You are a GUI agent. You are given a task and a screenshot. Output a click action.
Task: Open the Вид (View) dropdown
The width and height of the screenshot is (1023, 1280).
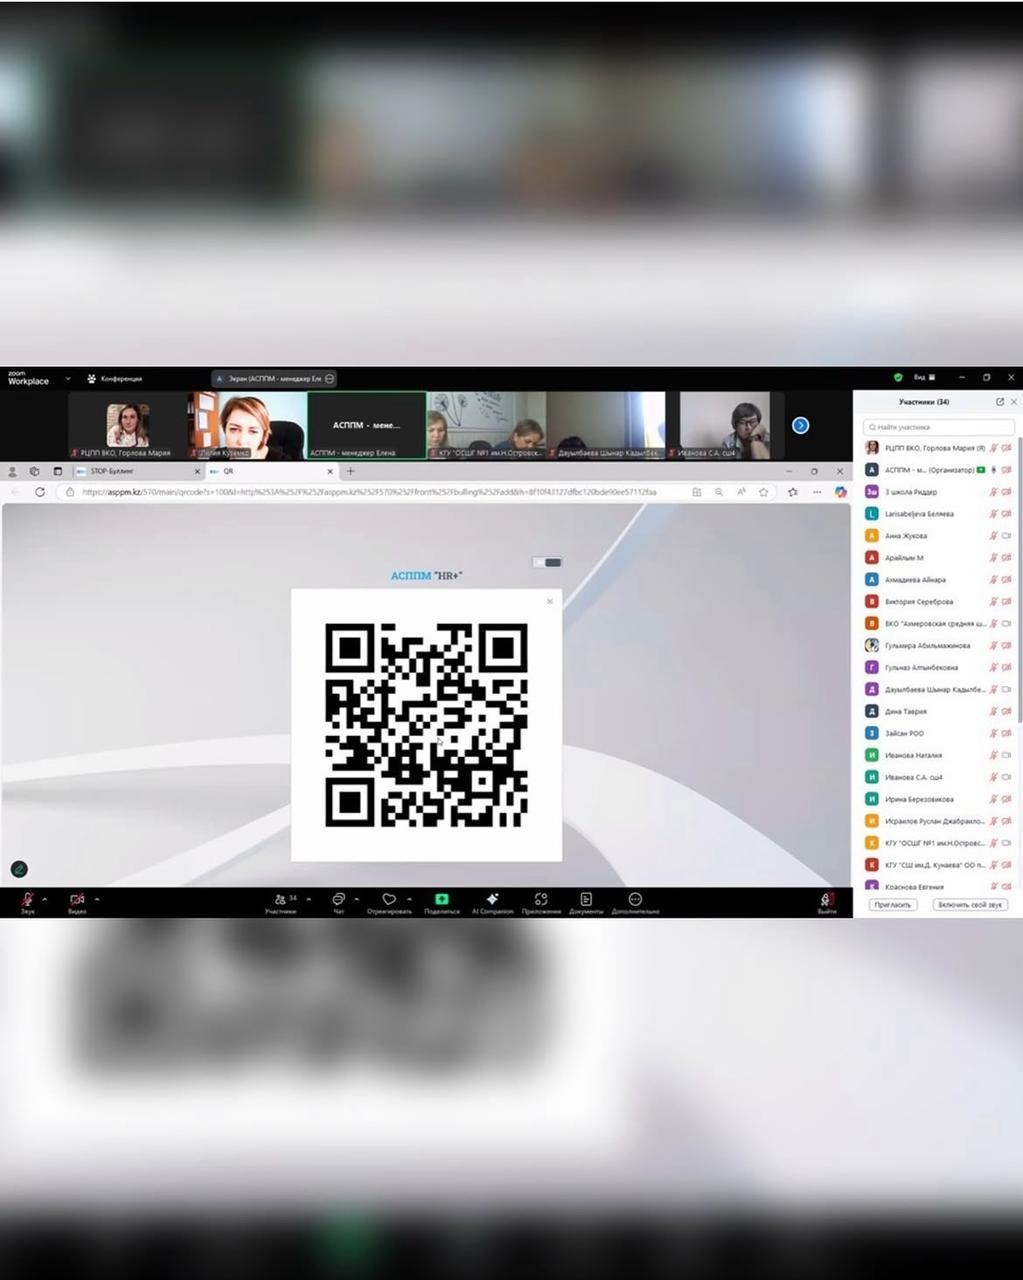click(x=924, y=378)
